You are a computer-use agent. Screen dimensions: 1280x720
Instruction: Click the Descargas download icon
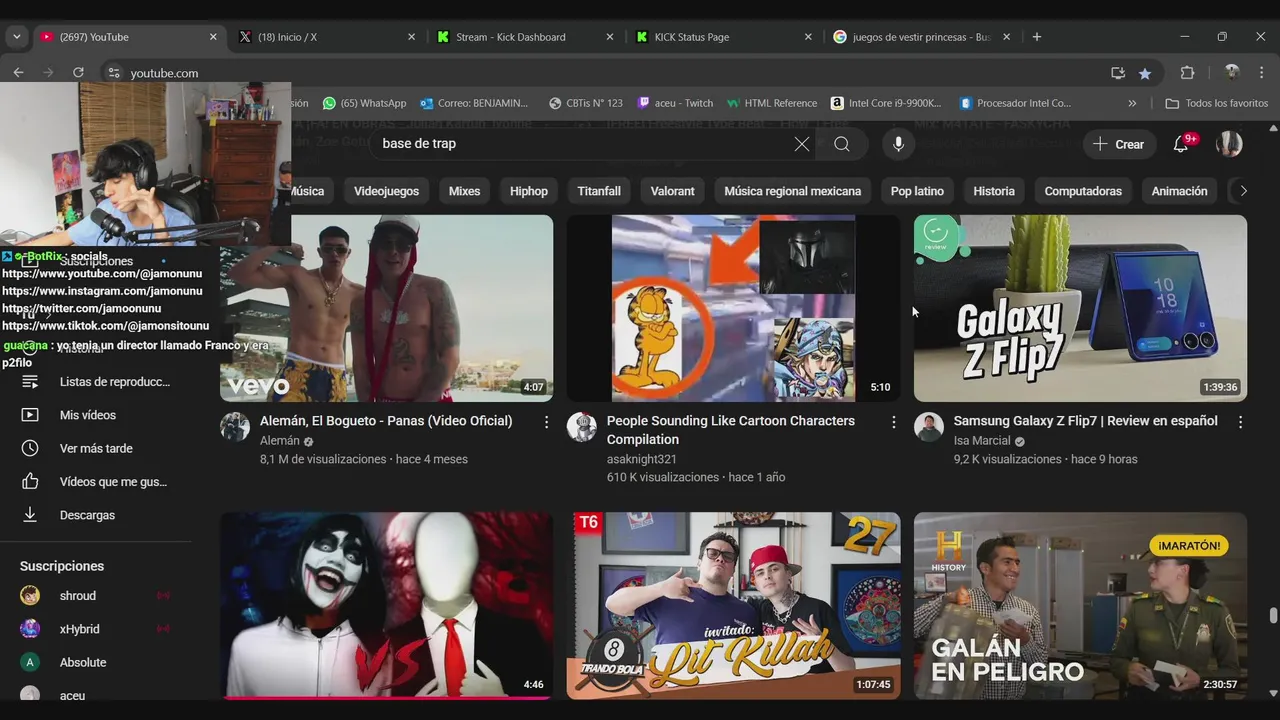(x=30, y=515)
